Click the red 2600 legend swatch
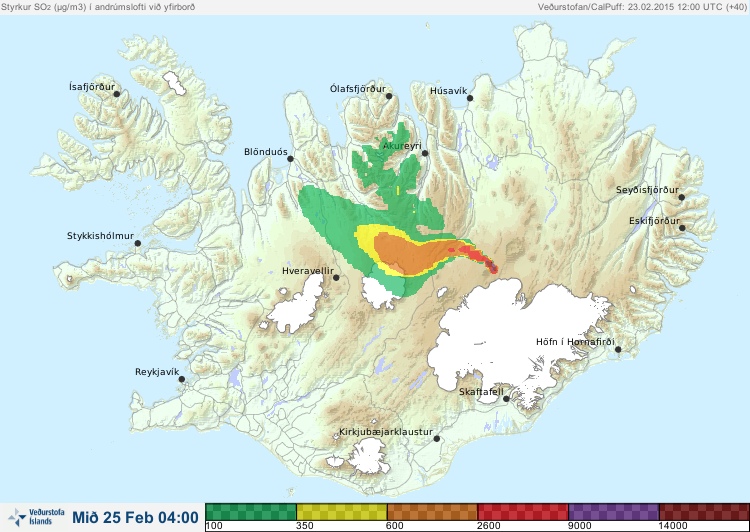Viewport: 750px width, 532px height. click(523, 511)
